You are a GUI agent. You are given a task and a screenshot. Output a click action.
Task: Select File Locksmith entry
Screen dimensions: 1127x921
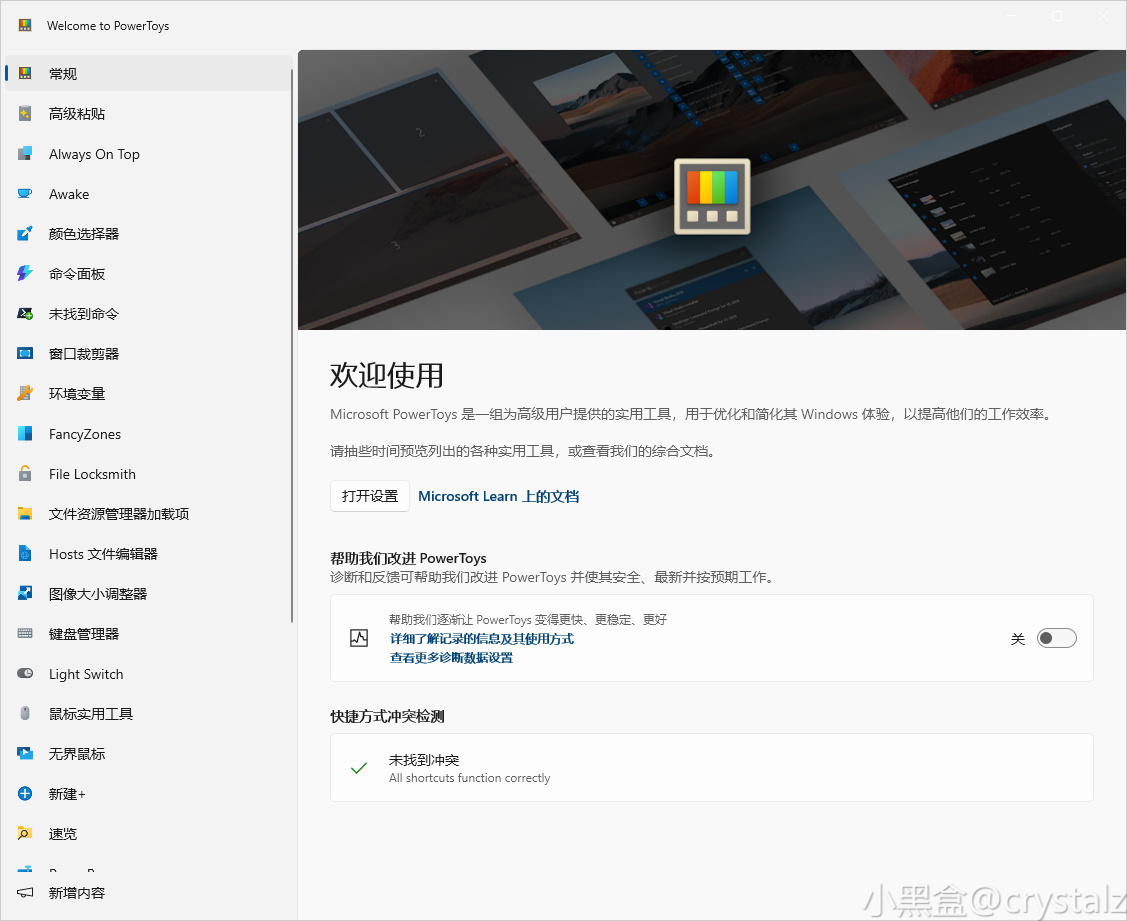[148, 474]
